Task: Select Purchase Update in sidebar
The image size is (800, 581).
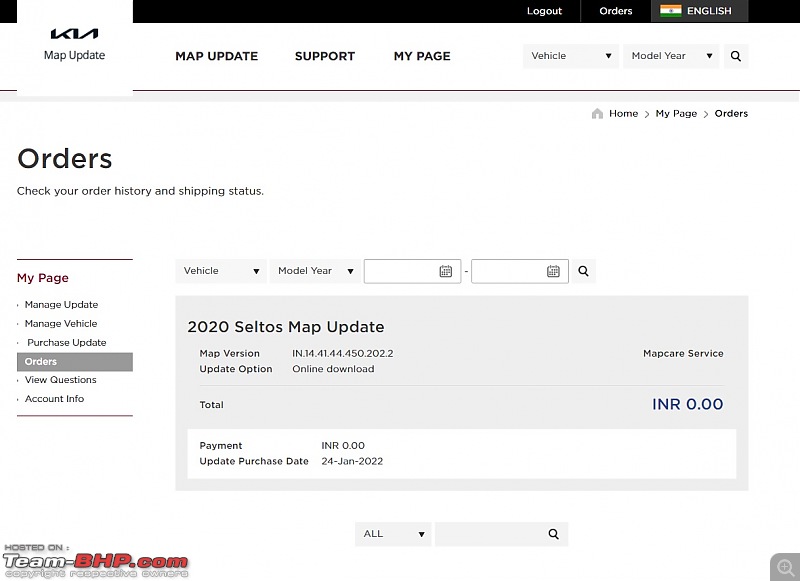Action: pyautogui.click(x=67, y=342)
